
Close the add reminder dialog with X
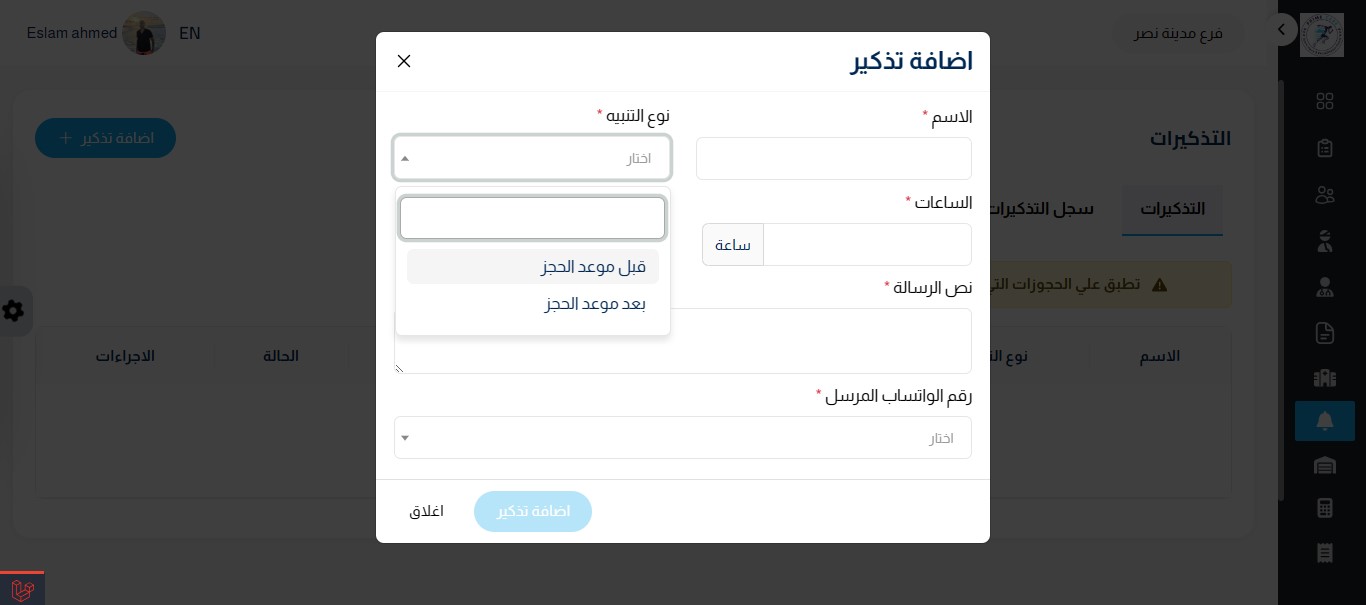click(x=404, y=61)
